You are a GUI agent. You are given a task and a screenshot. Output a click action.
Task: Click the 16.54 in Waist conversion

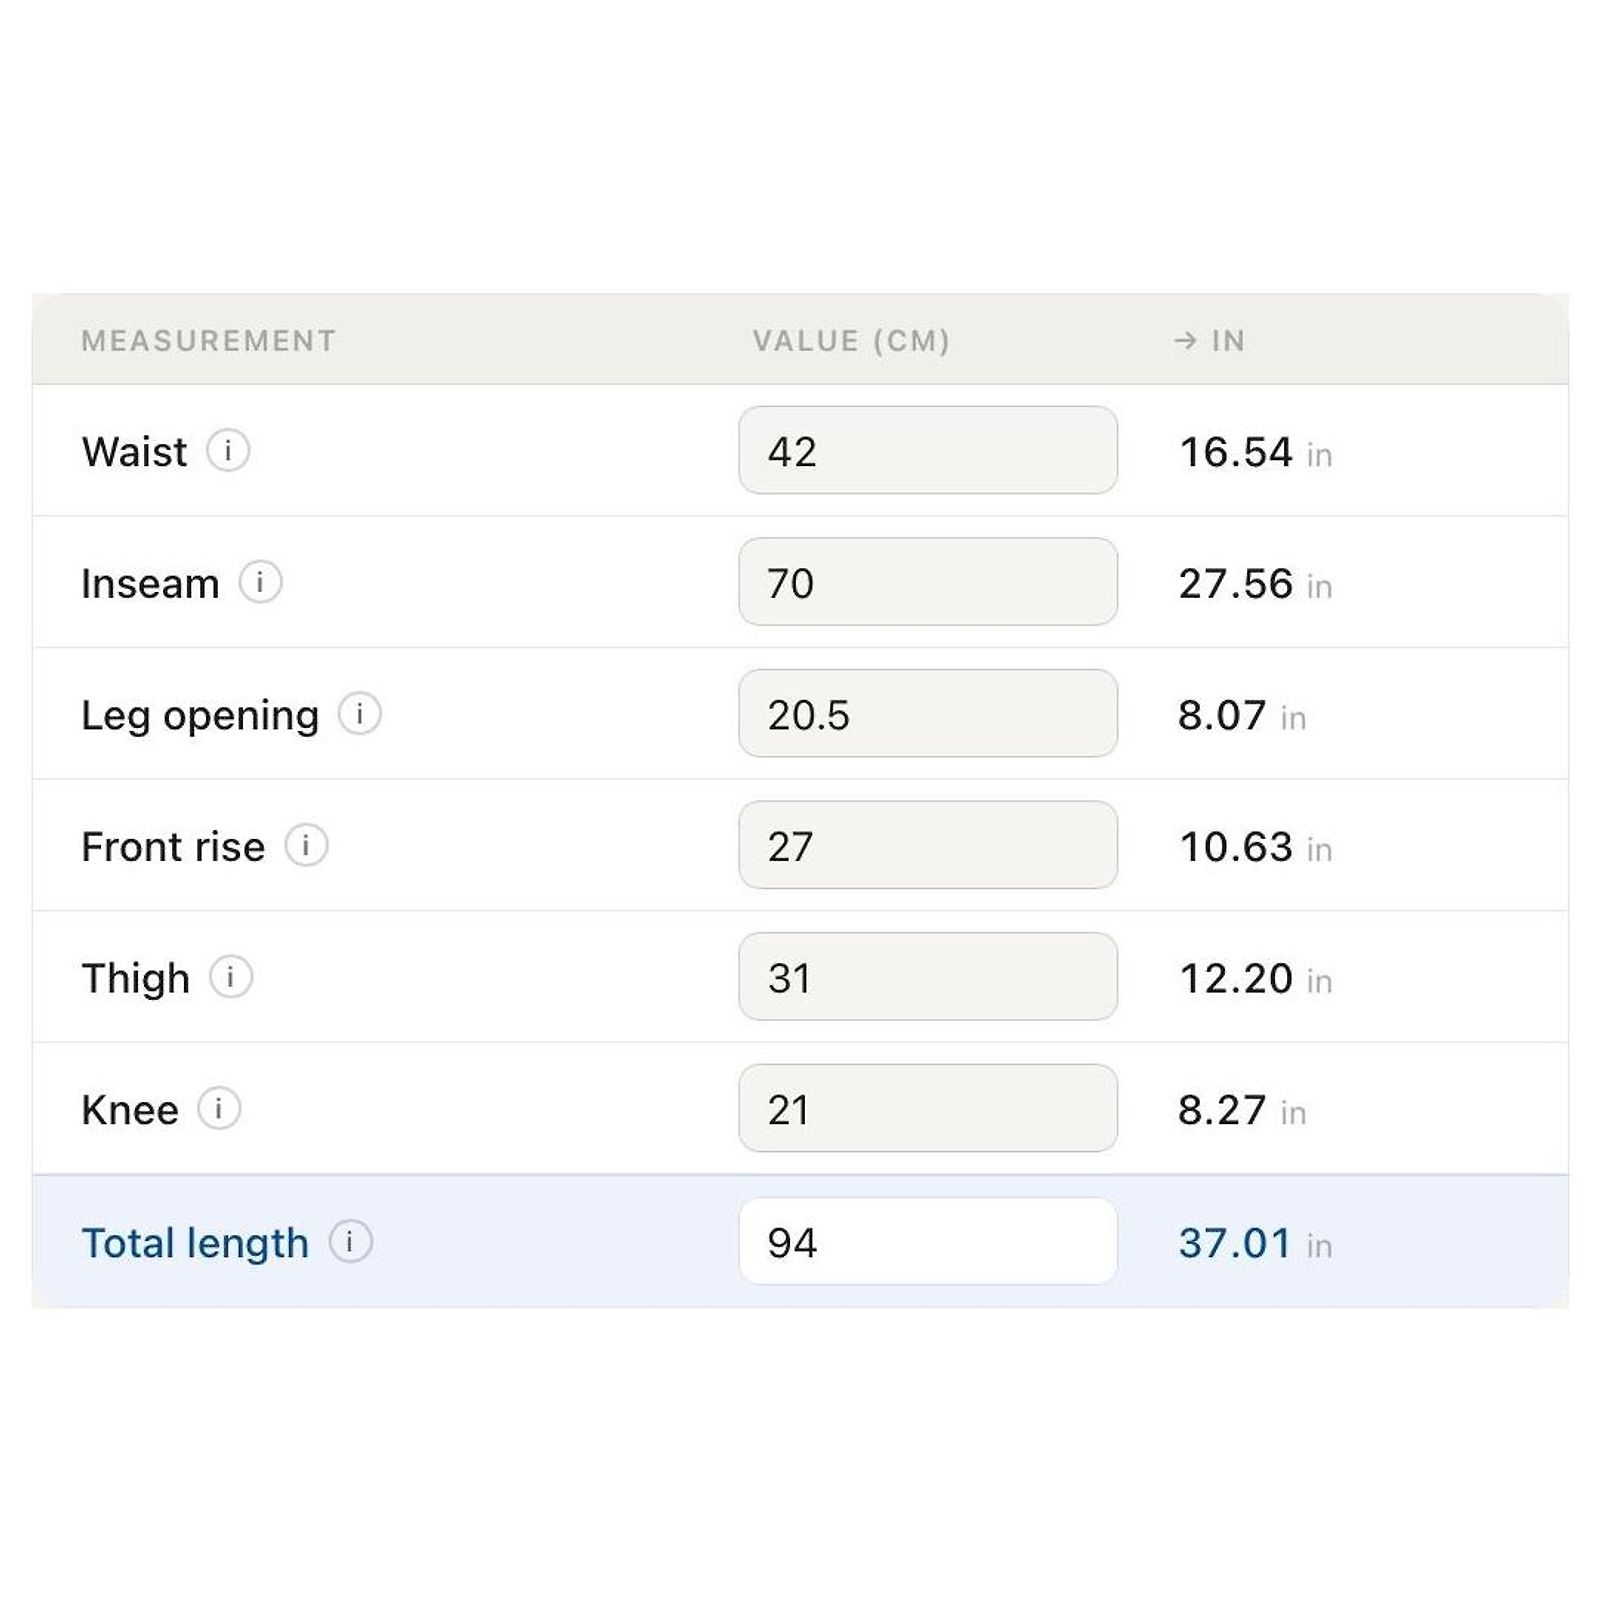(1256, 452)
